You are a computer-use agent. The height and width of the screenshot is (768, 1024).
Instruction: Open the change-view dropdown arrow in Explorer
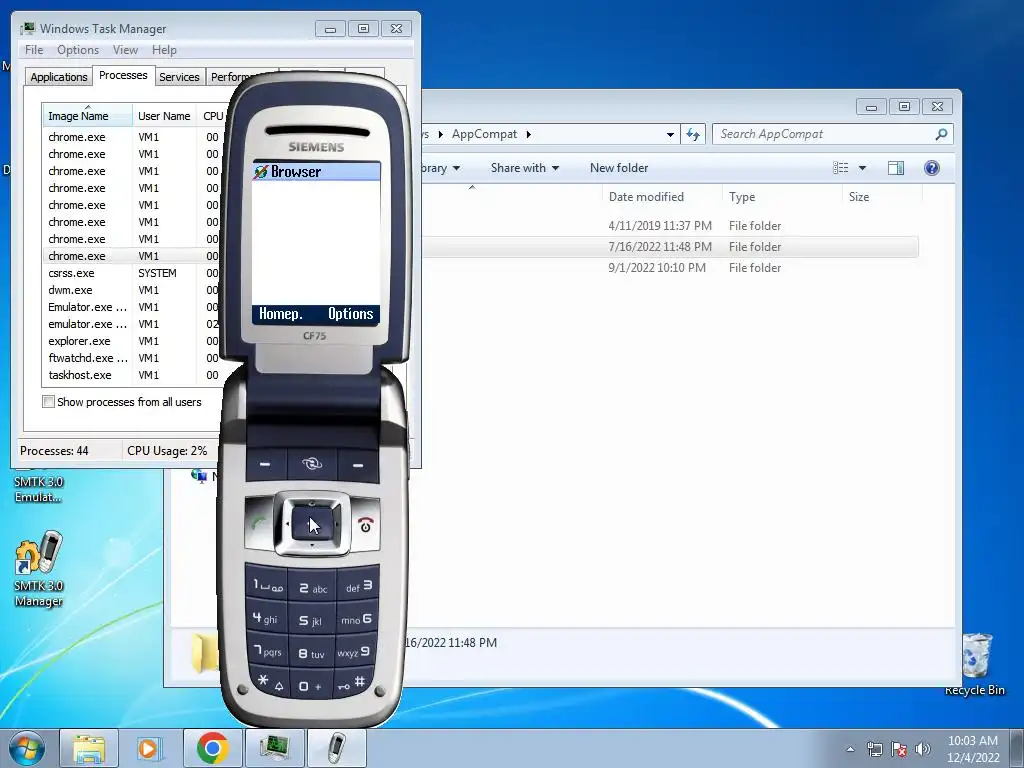862,168
